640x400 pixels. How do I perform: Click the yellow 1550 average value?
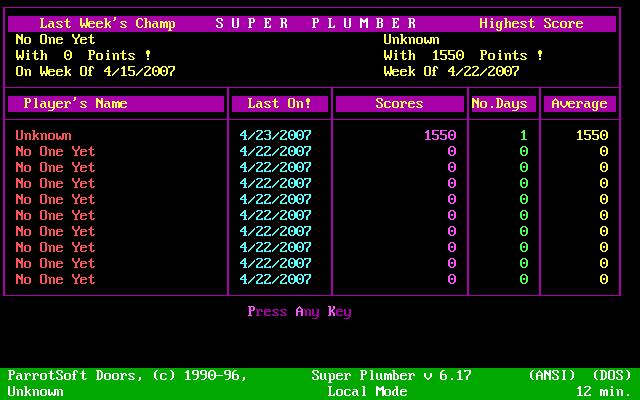pos(592,136)
